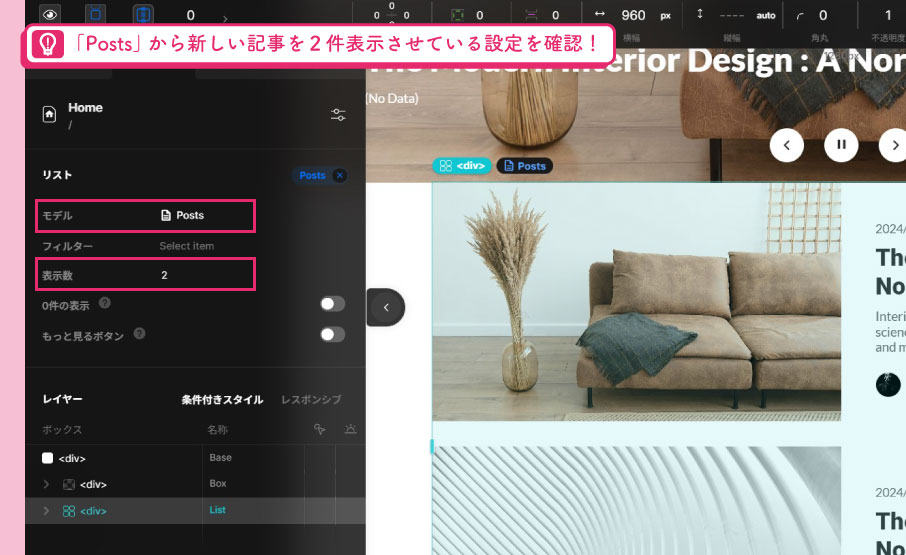The width and height of the screenshot is (906, 555).
Task: Select the vertical align center icon
Action: 143,14
